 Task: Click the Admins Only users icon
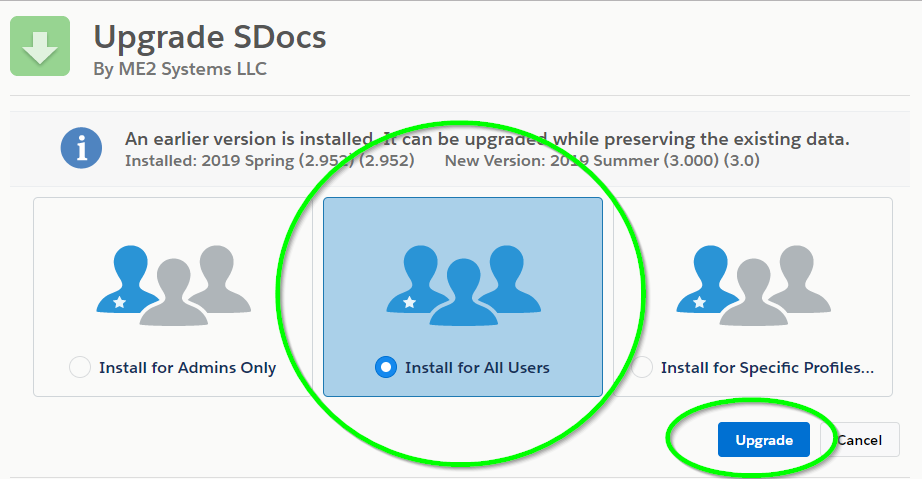(x=173, y=285)
